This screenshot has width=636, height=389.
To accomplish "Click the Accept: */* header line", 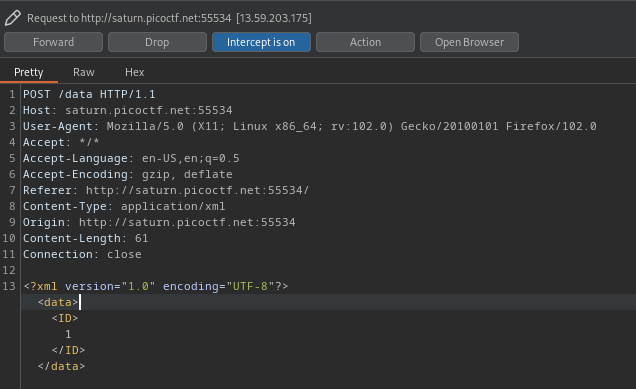I will 61,142.
